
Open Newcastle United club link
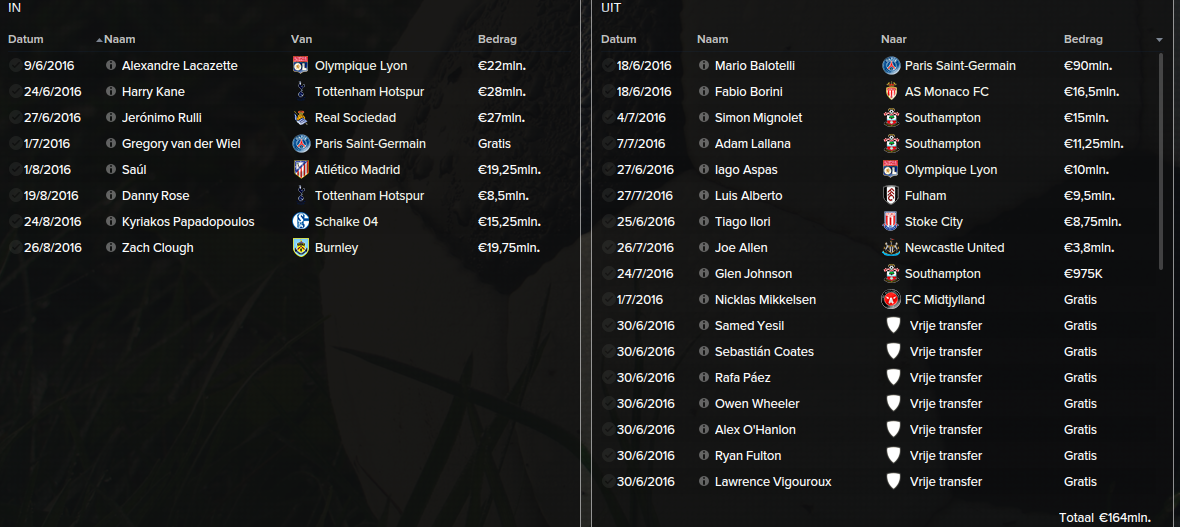point(954,248)
